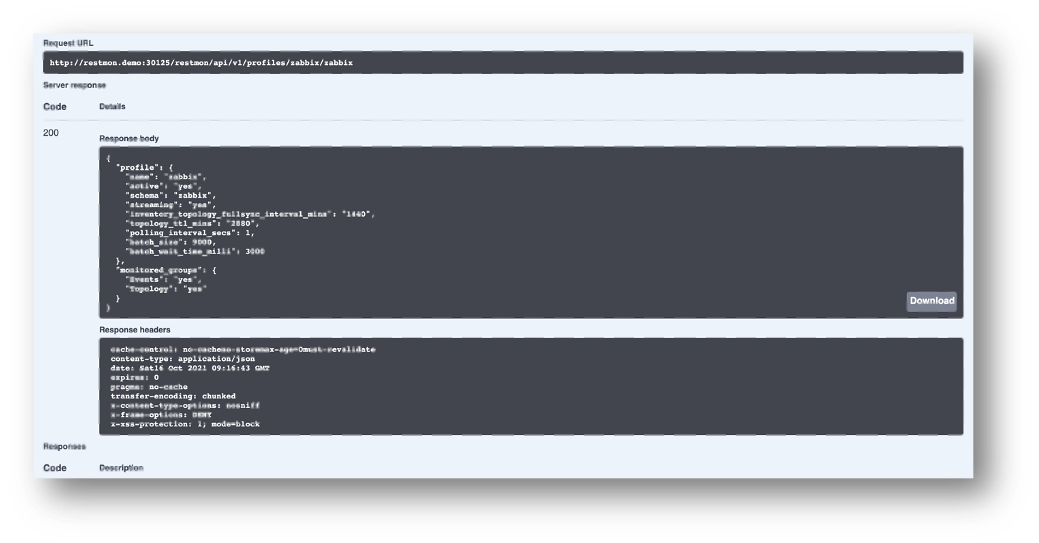Click the transfer-encoding: chunked header
Image resolution: width=1039 pixels, height=543 pixels.
click(172, 395)
